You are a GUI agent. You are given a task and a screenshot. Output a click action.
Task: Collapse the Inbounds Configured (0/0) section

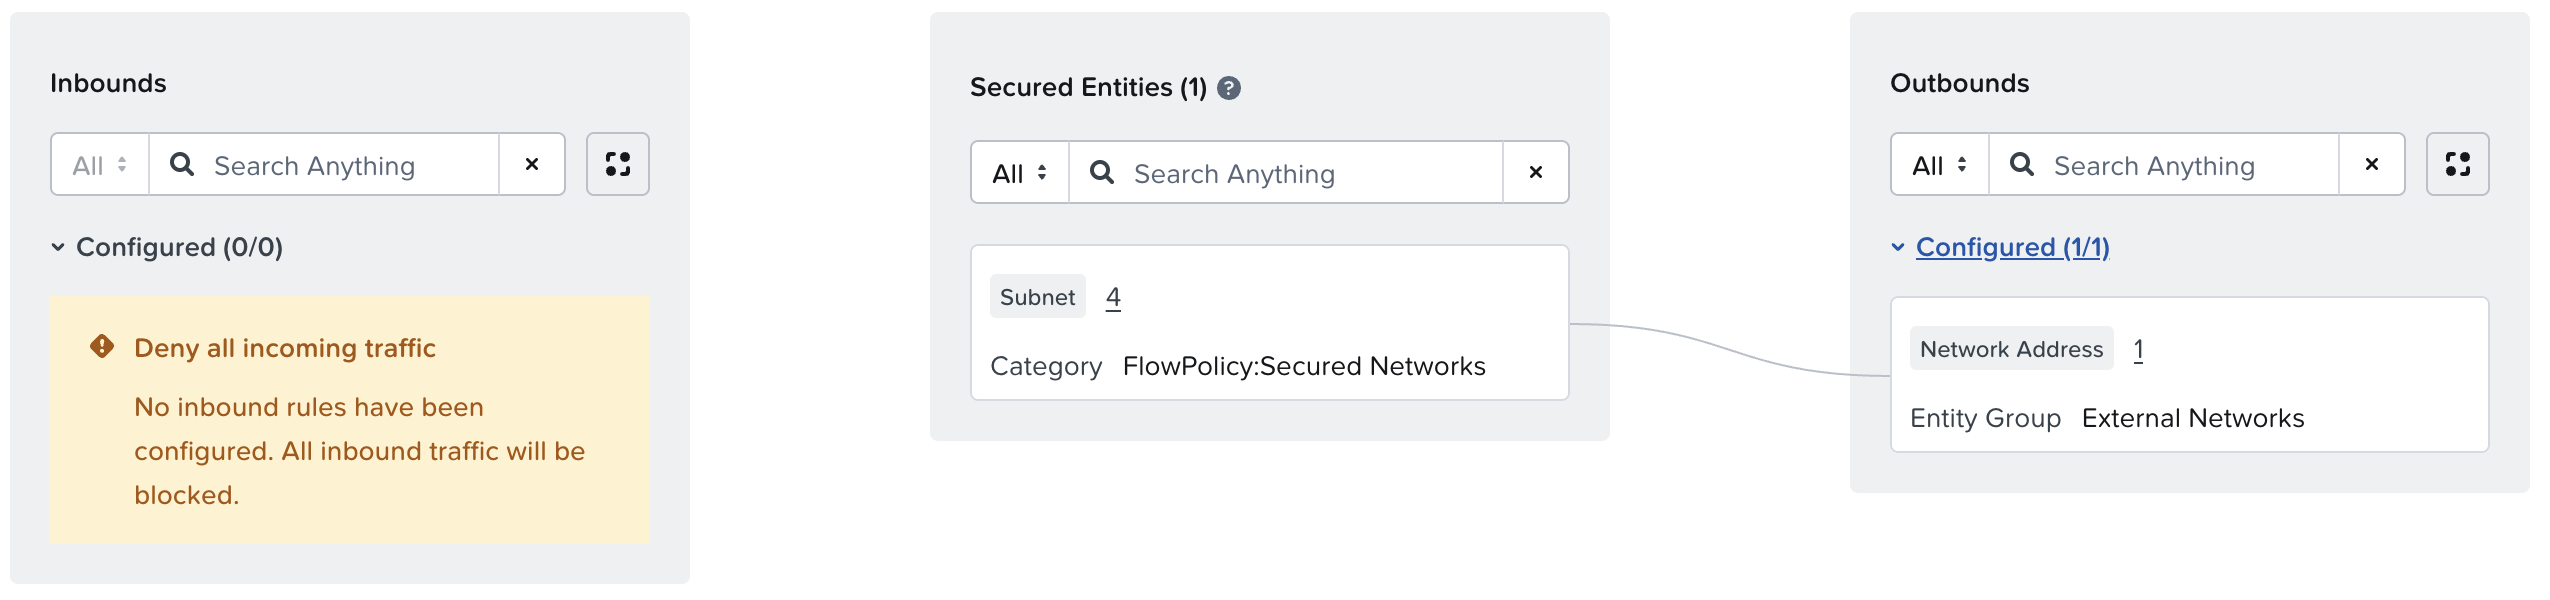pyautogui.click(x=58, y=247)
